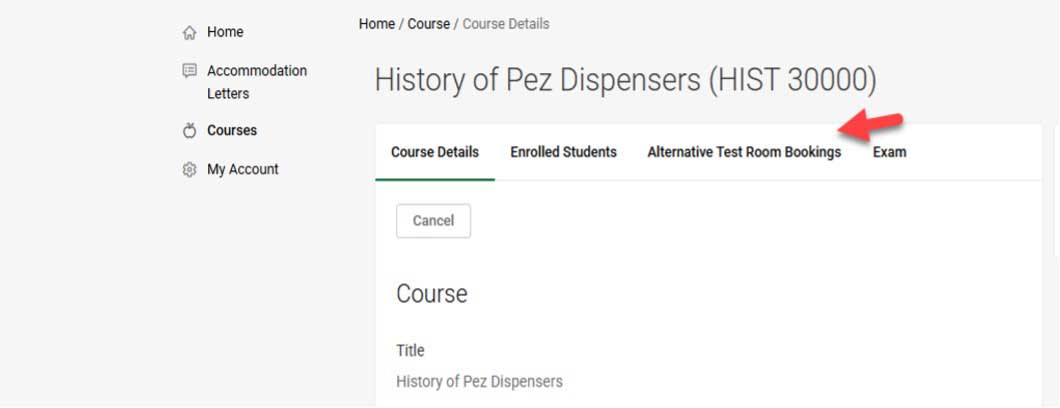Click the Title field label
The width and height of the screenshot is (1060, 408).
tap(410, 351)
